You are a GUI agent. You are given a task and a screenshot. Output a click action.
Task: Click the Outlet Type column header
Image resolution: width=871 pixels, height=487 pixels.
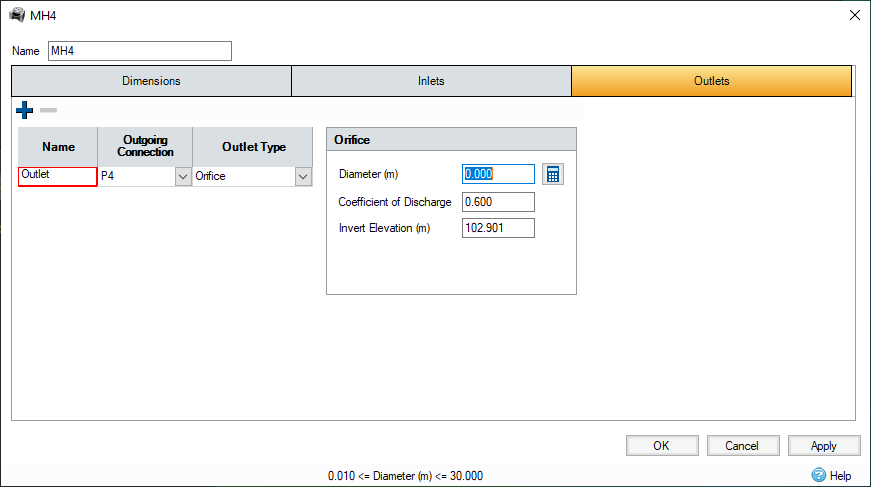253,147
